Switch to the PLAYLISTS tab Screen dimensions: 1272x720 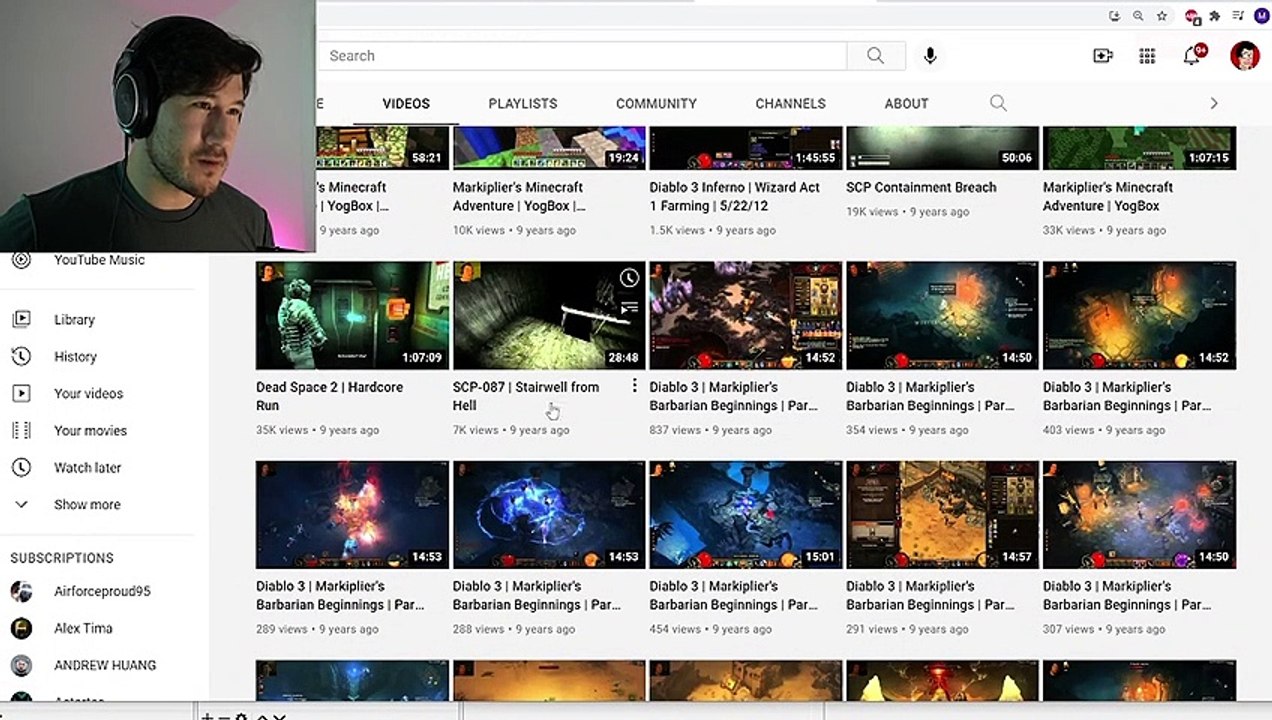[523, 103]
